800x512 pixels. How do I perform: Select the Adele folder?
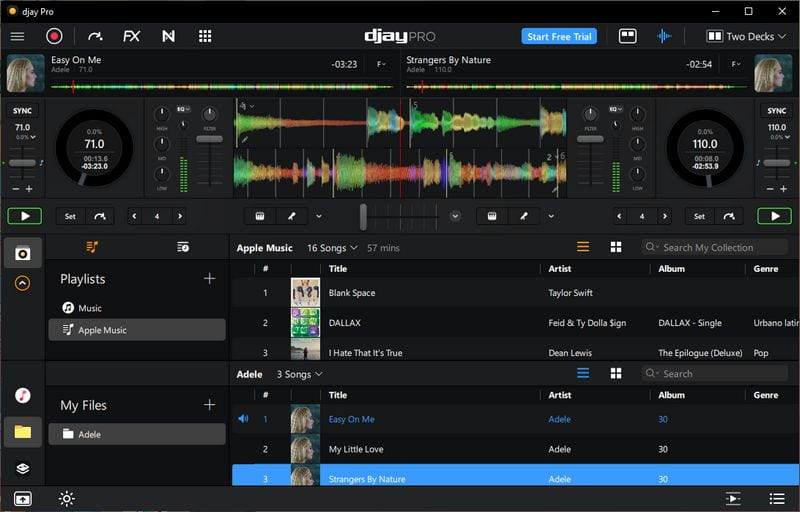pos(137,434)
